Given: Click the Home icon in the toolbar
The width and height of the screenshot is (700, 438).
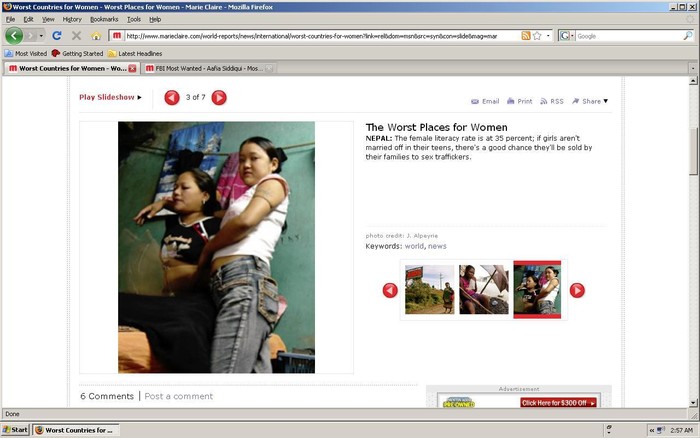Looking at the screenshot, I should [96, 35].
